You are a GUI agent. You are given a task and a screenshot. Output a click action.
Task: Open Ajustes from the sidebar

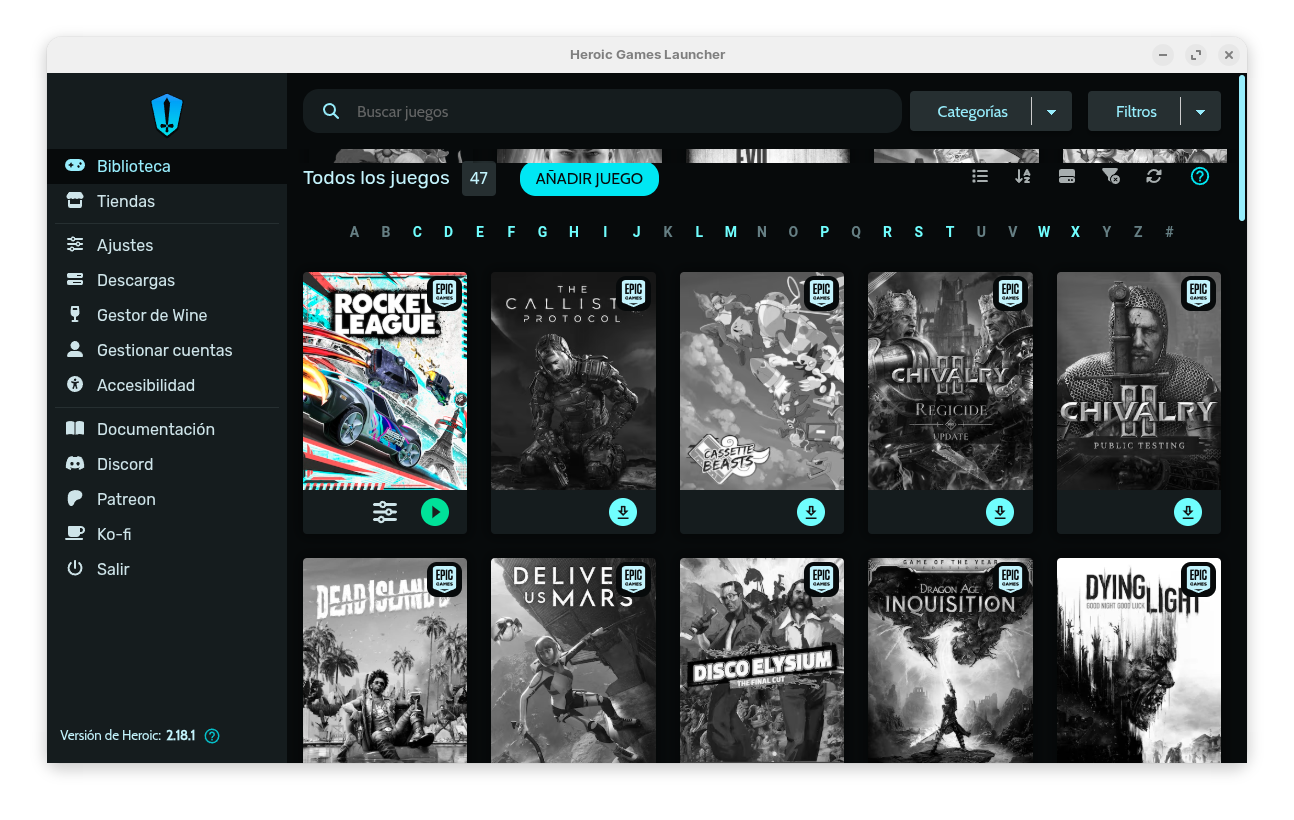pos(167,245)
